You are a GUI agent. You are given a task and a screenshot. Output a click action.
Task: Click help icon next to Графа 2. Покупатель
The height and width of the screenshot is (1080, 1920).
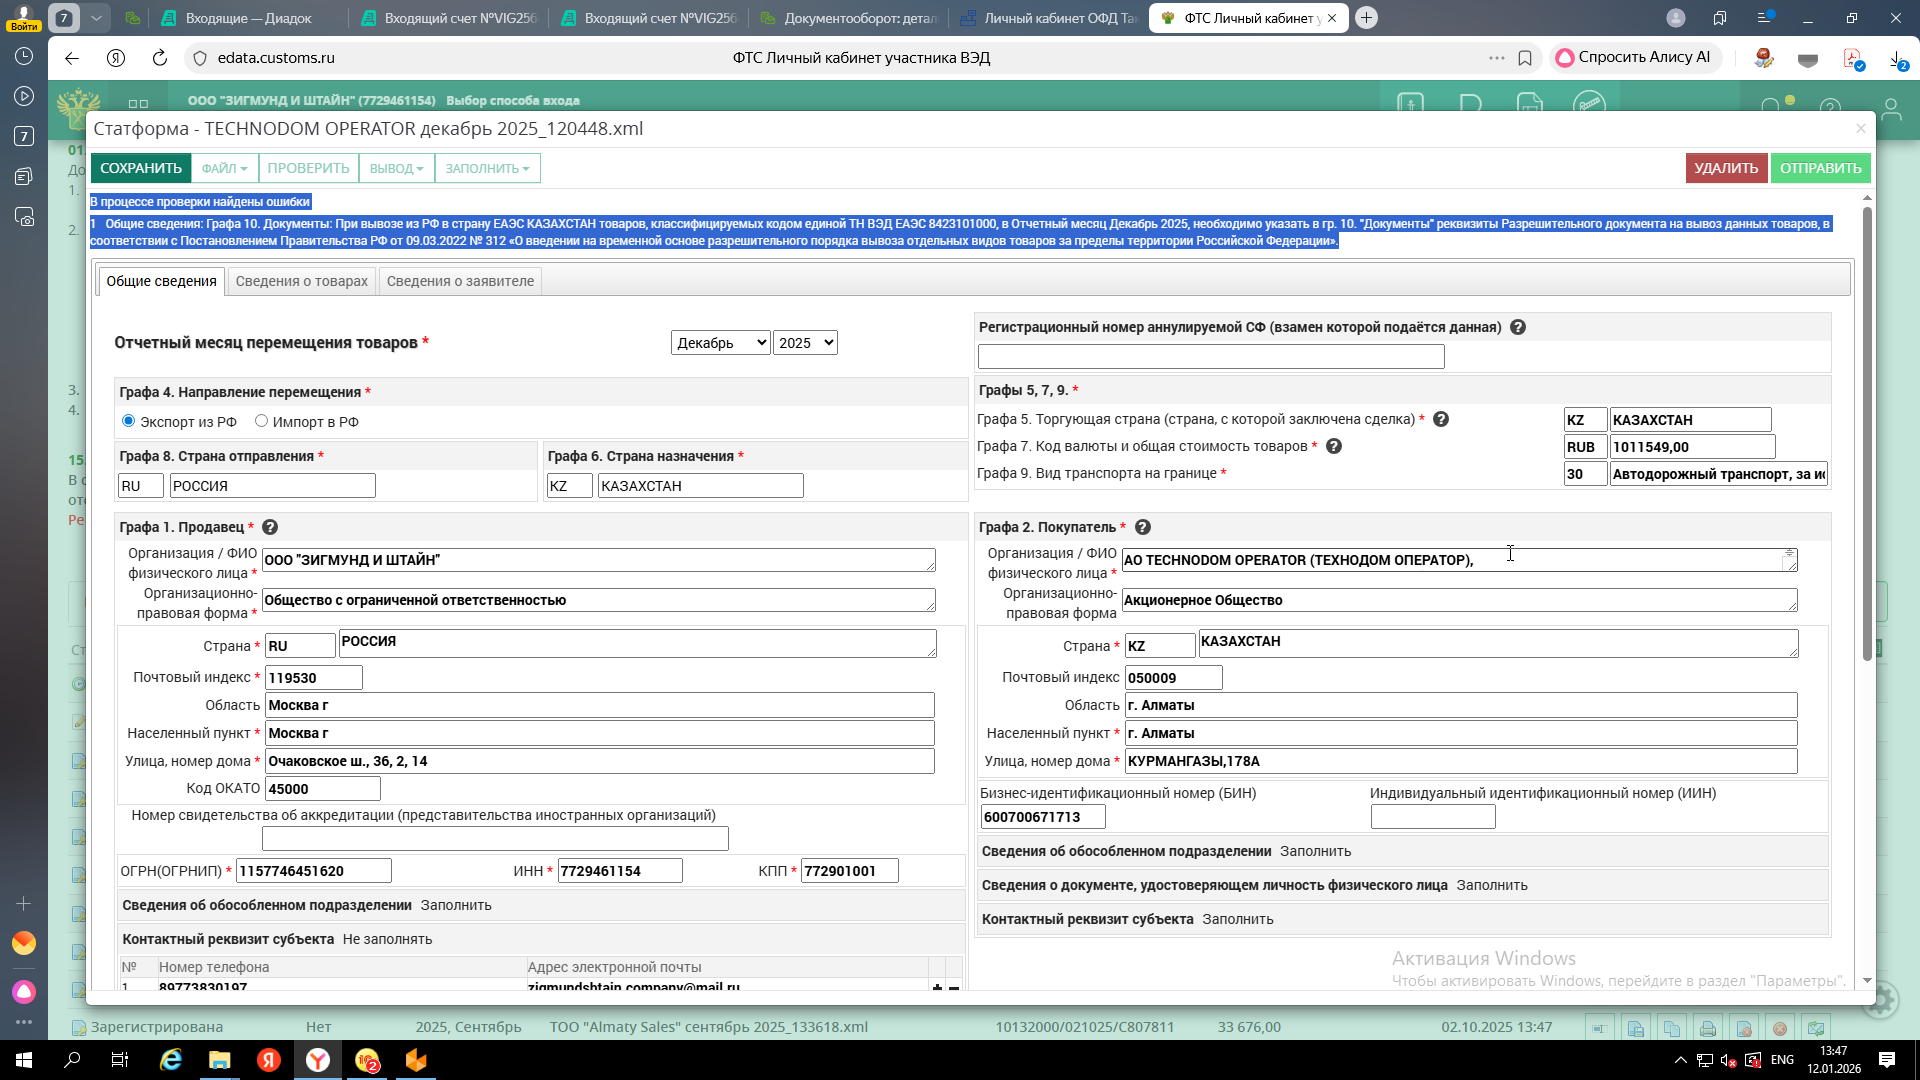coord(1143,527)
